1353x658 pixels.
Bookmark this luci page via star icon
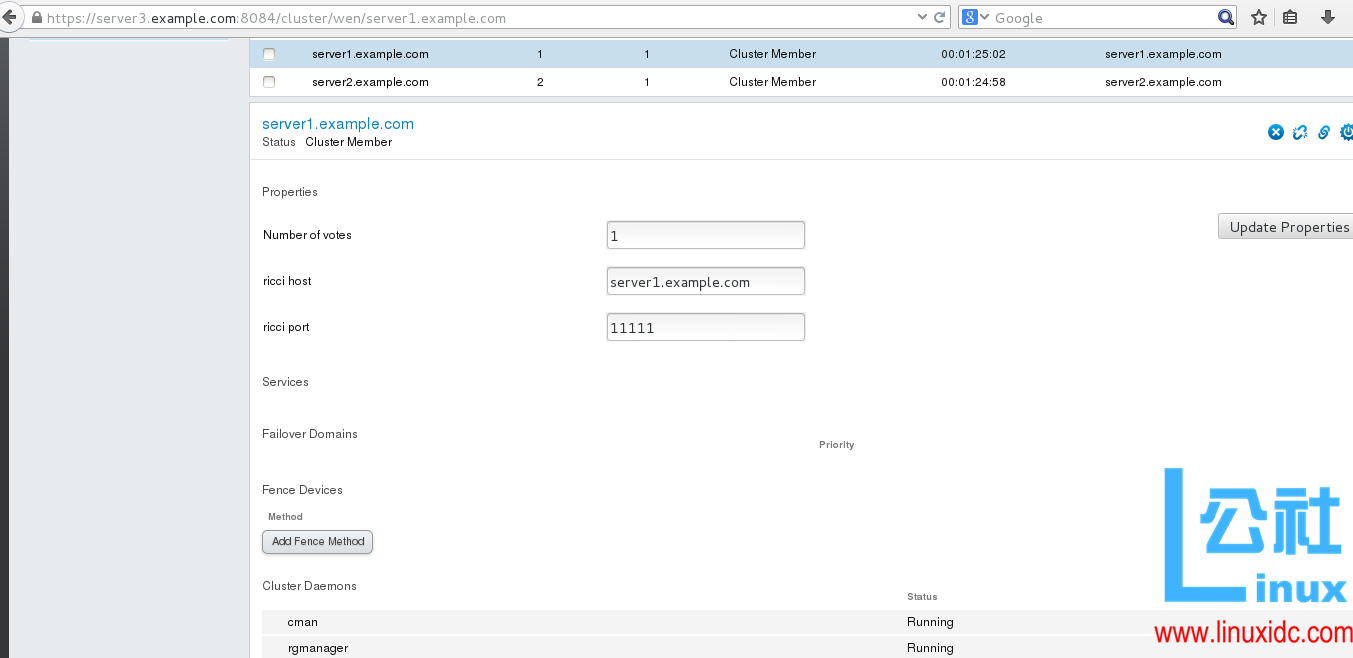point(1258,17)
